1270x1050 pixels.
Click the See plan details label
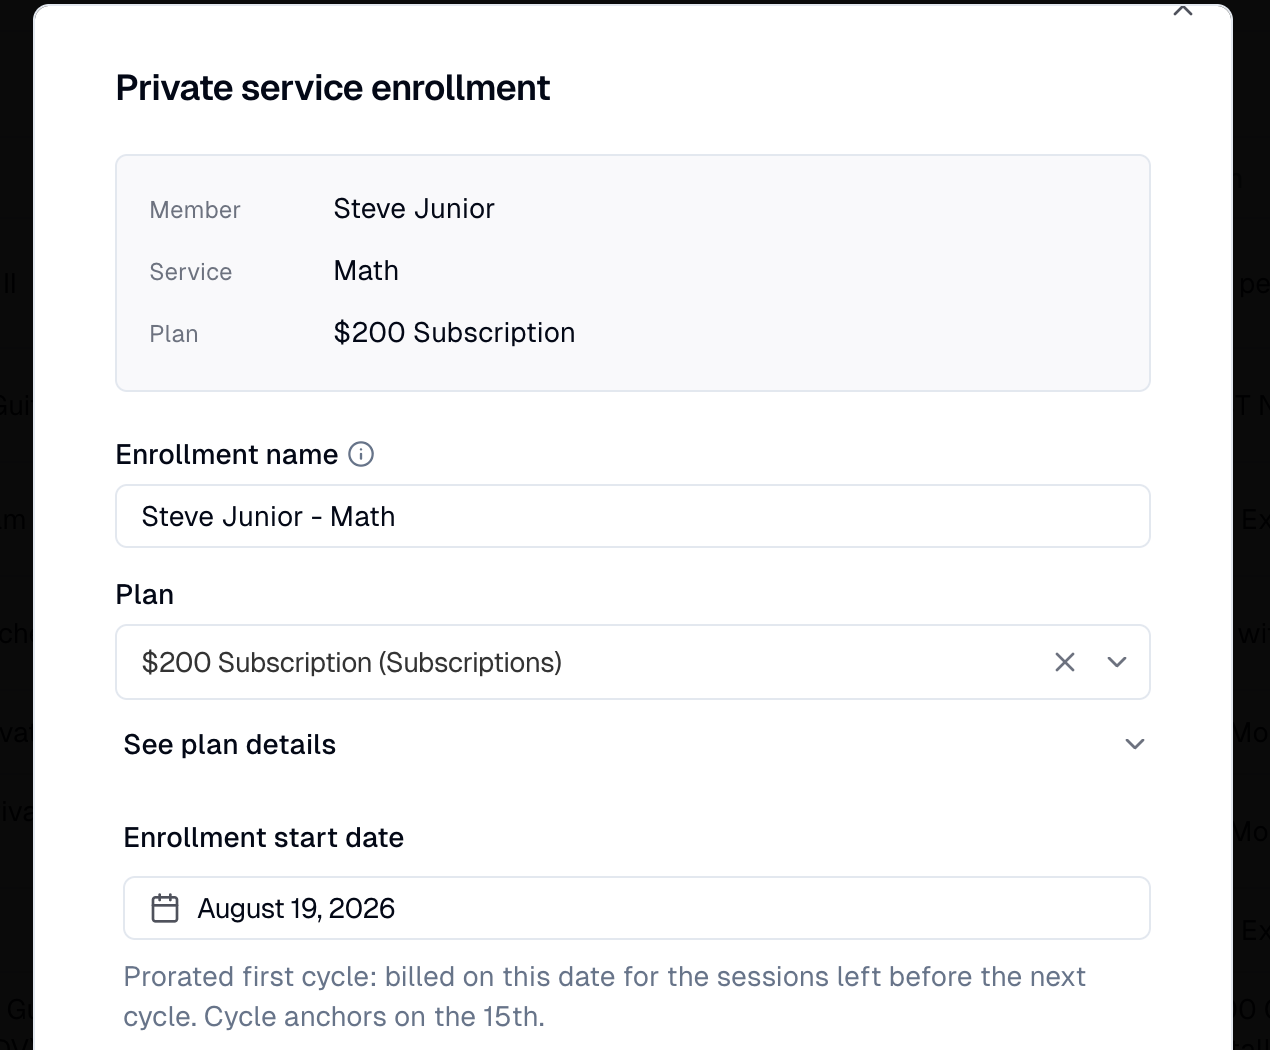(x=230, y=745)
